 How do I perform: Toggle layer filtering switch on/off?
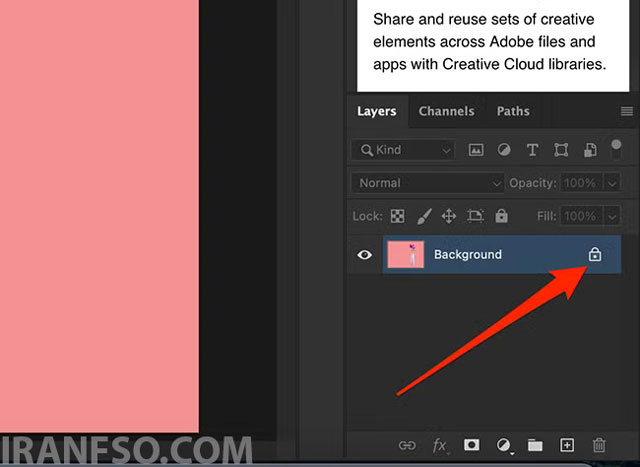(x=616, y=149)
